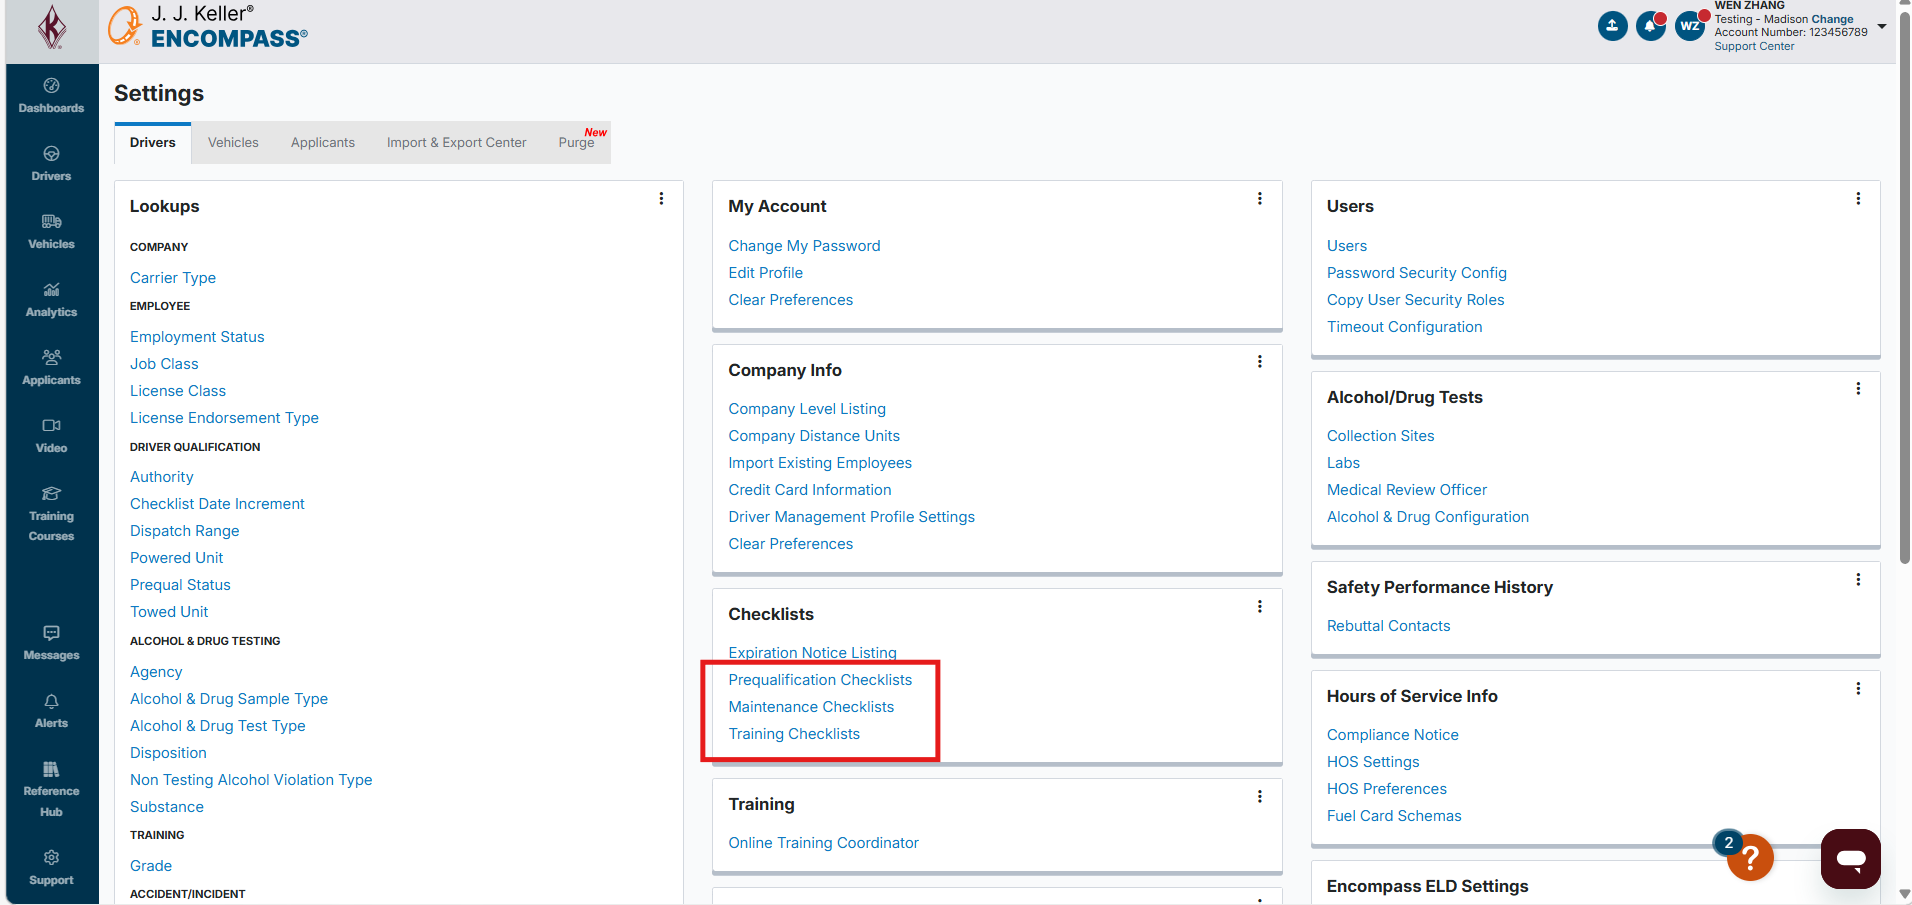The image size is (1912, 905).
Task: Open the Checklists panel options menu
Action: [1260, 607]
